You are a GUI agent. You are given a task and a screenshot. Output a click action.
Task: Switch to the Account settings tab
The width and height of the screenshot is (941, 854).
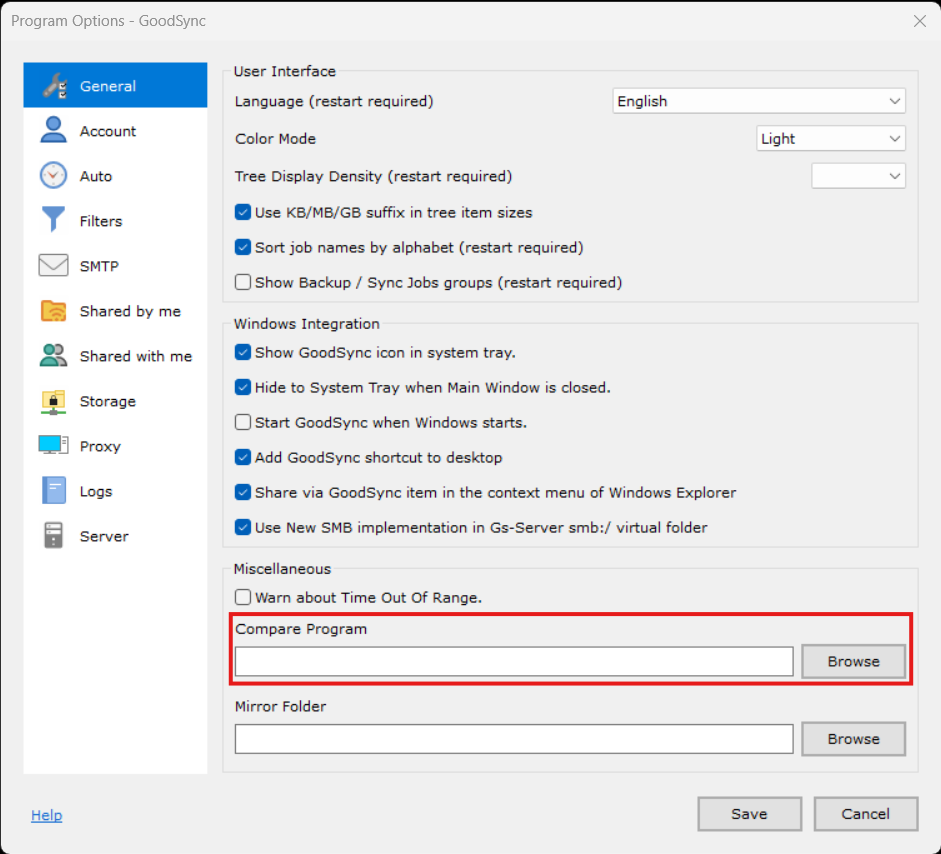click(108, 131)
